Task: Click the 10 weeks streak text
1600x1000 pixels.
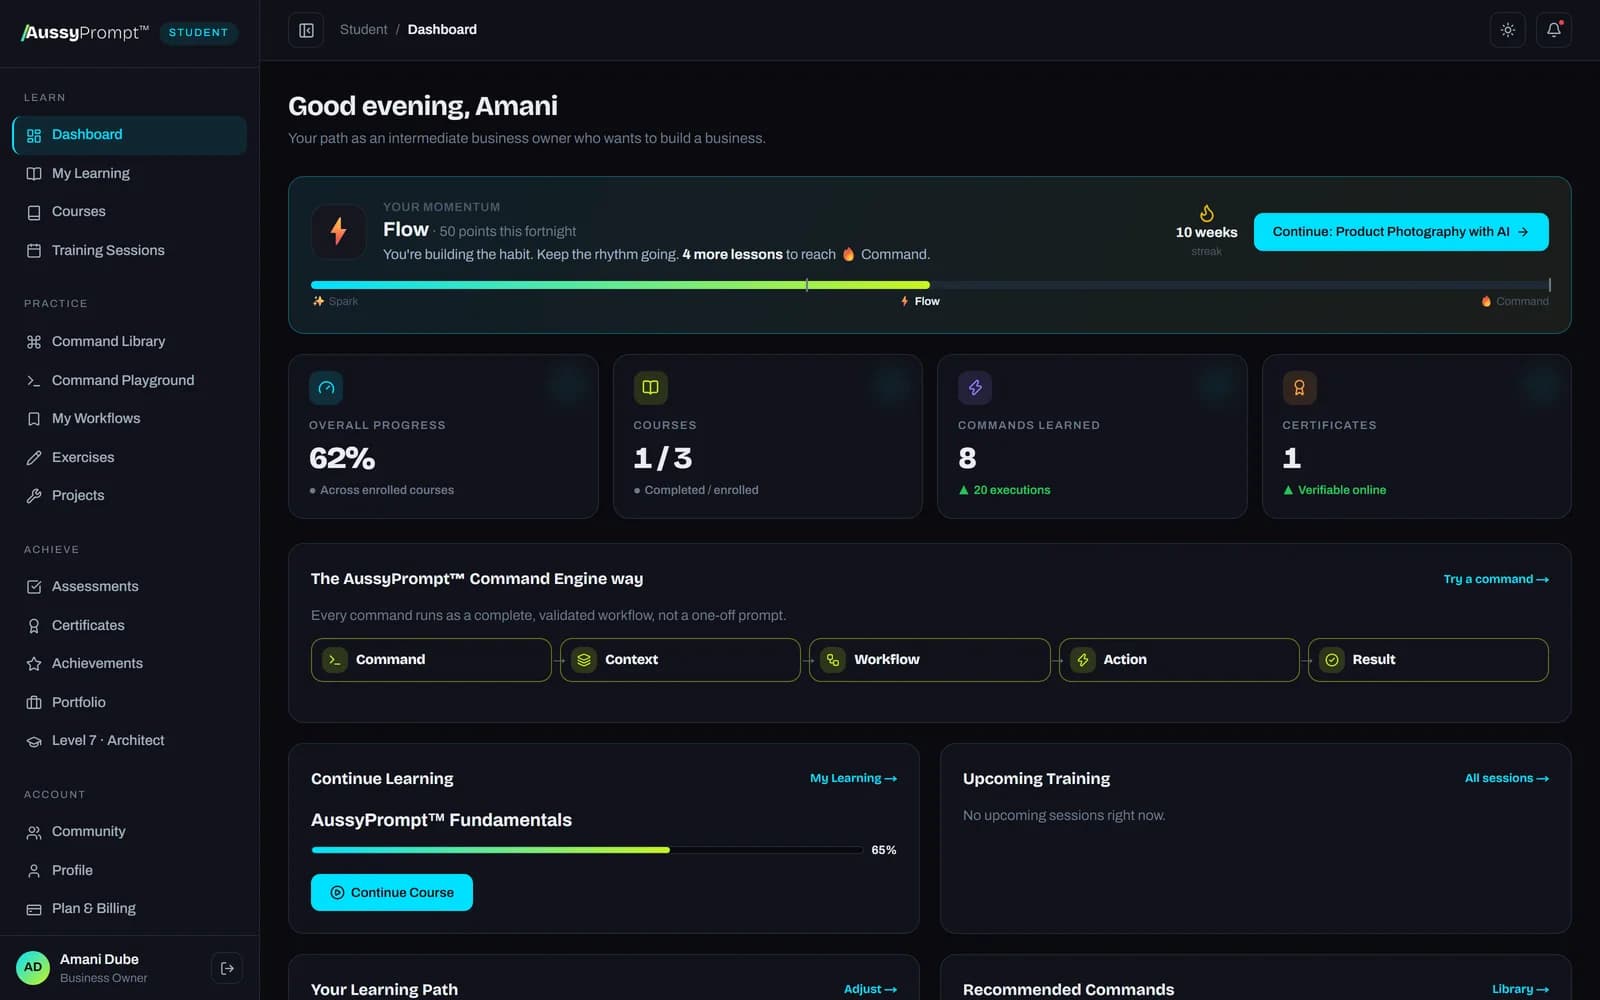Action: 1207,232
